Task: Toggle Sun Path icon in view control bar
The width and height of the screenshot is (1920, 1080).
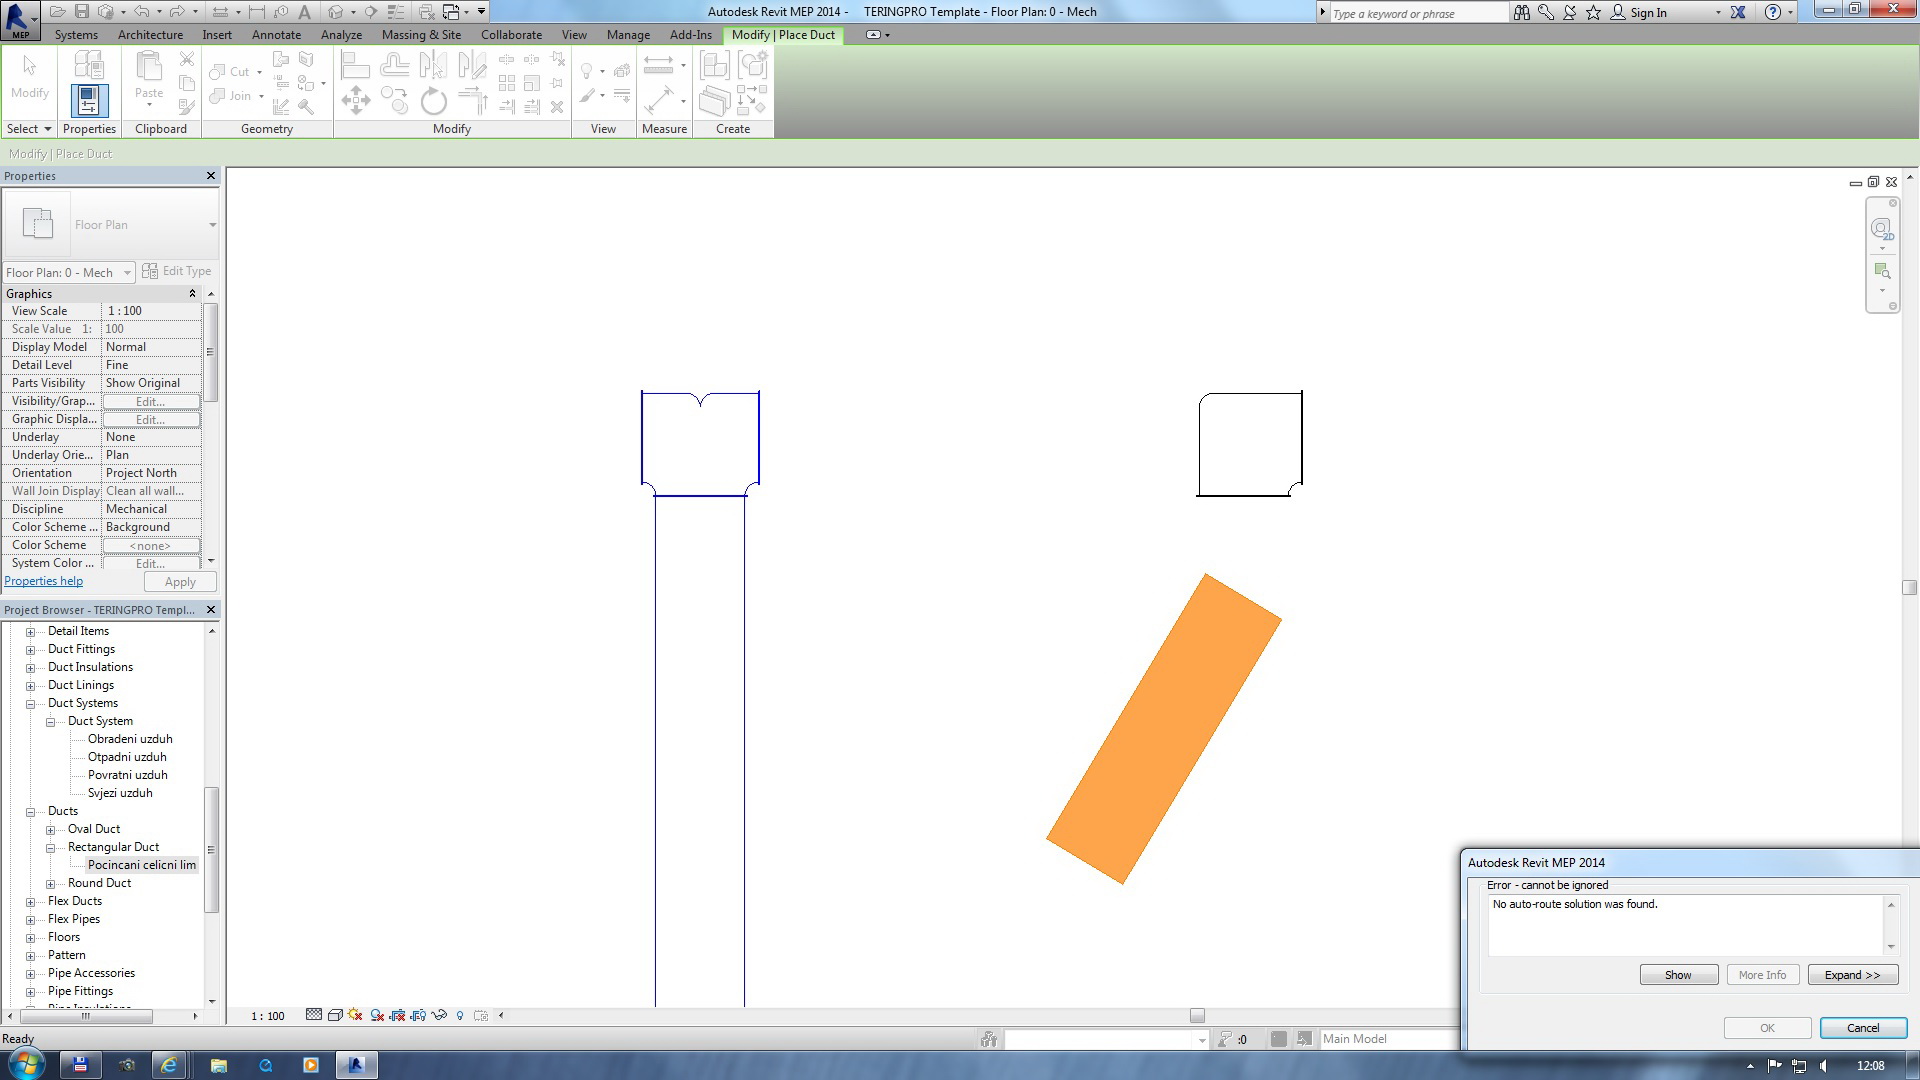Action: point(355,1015)
